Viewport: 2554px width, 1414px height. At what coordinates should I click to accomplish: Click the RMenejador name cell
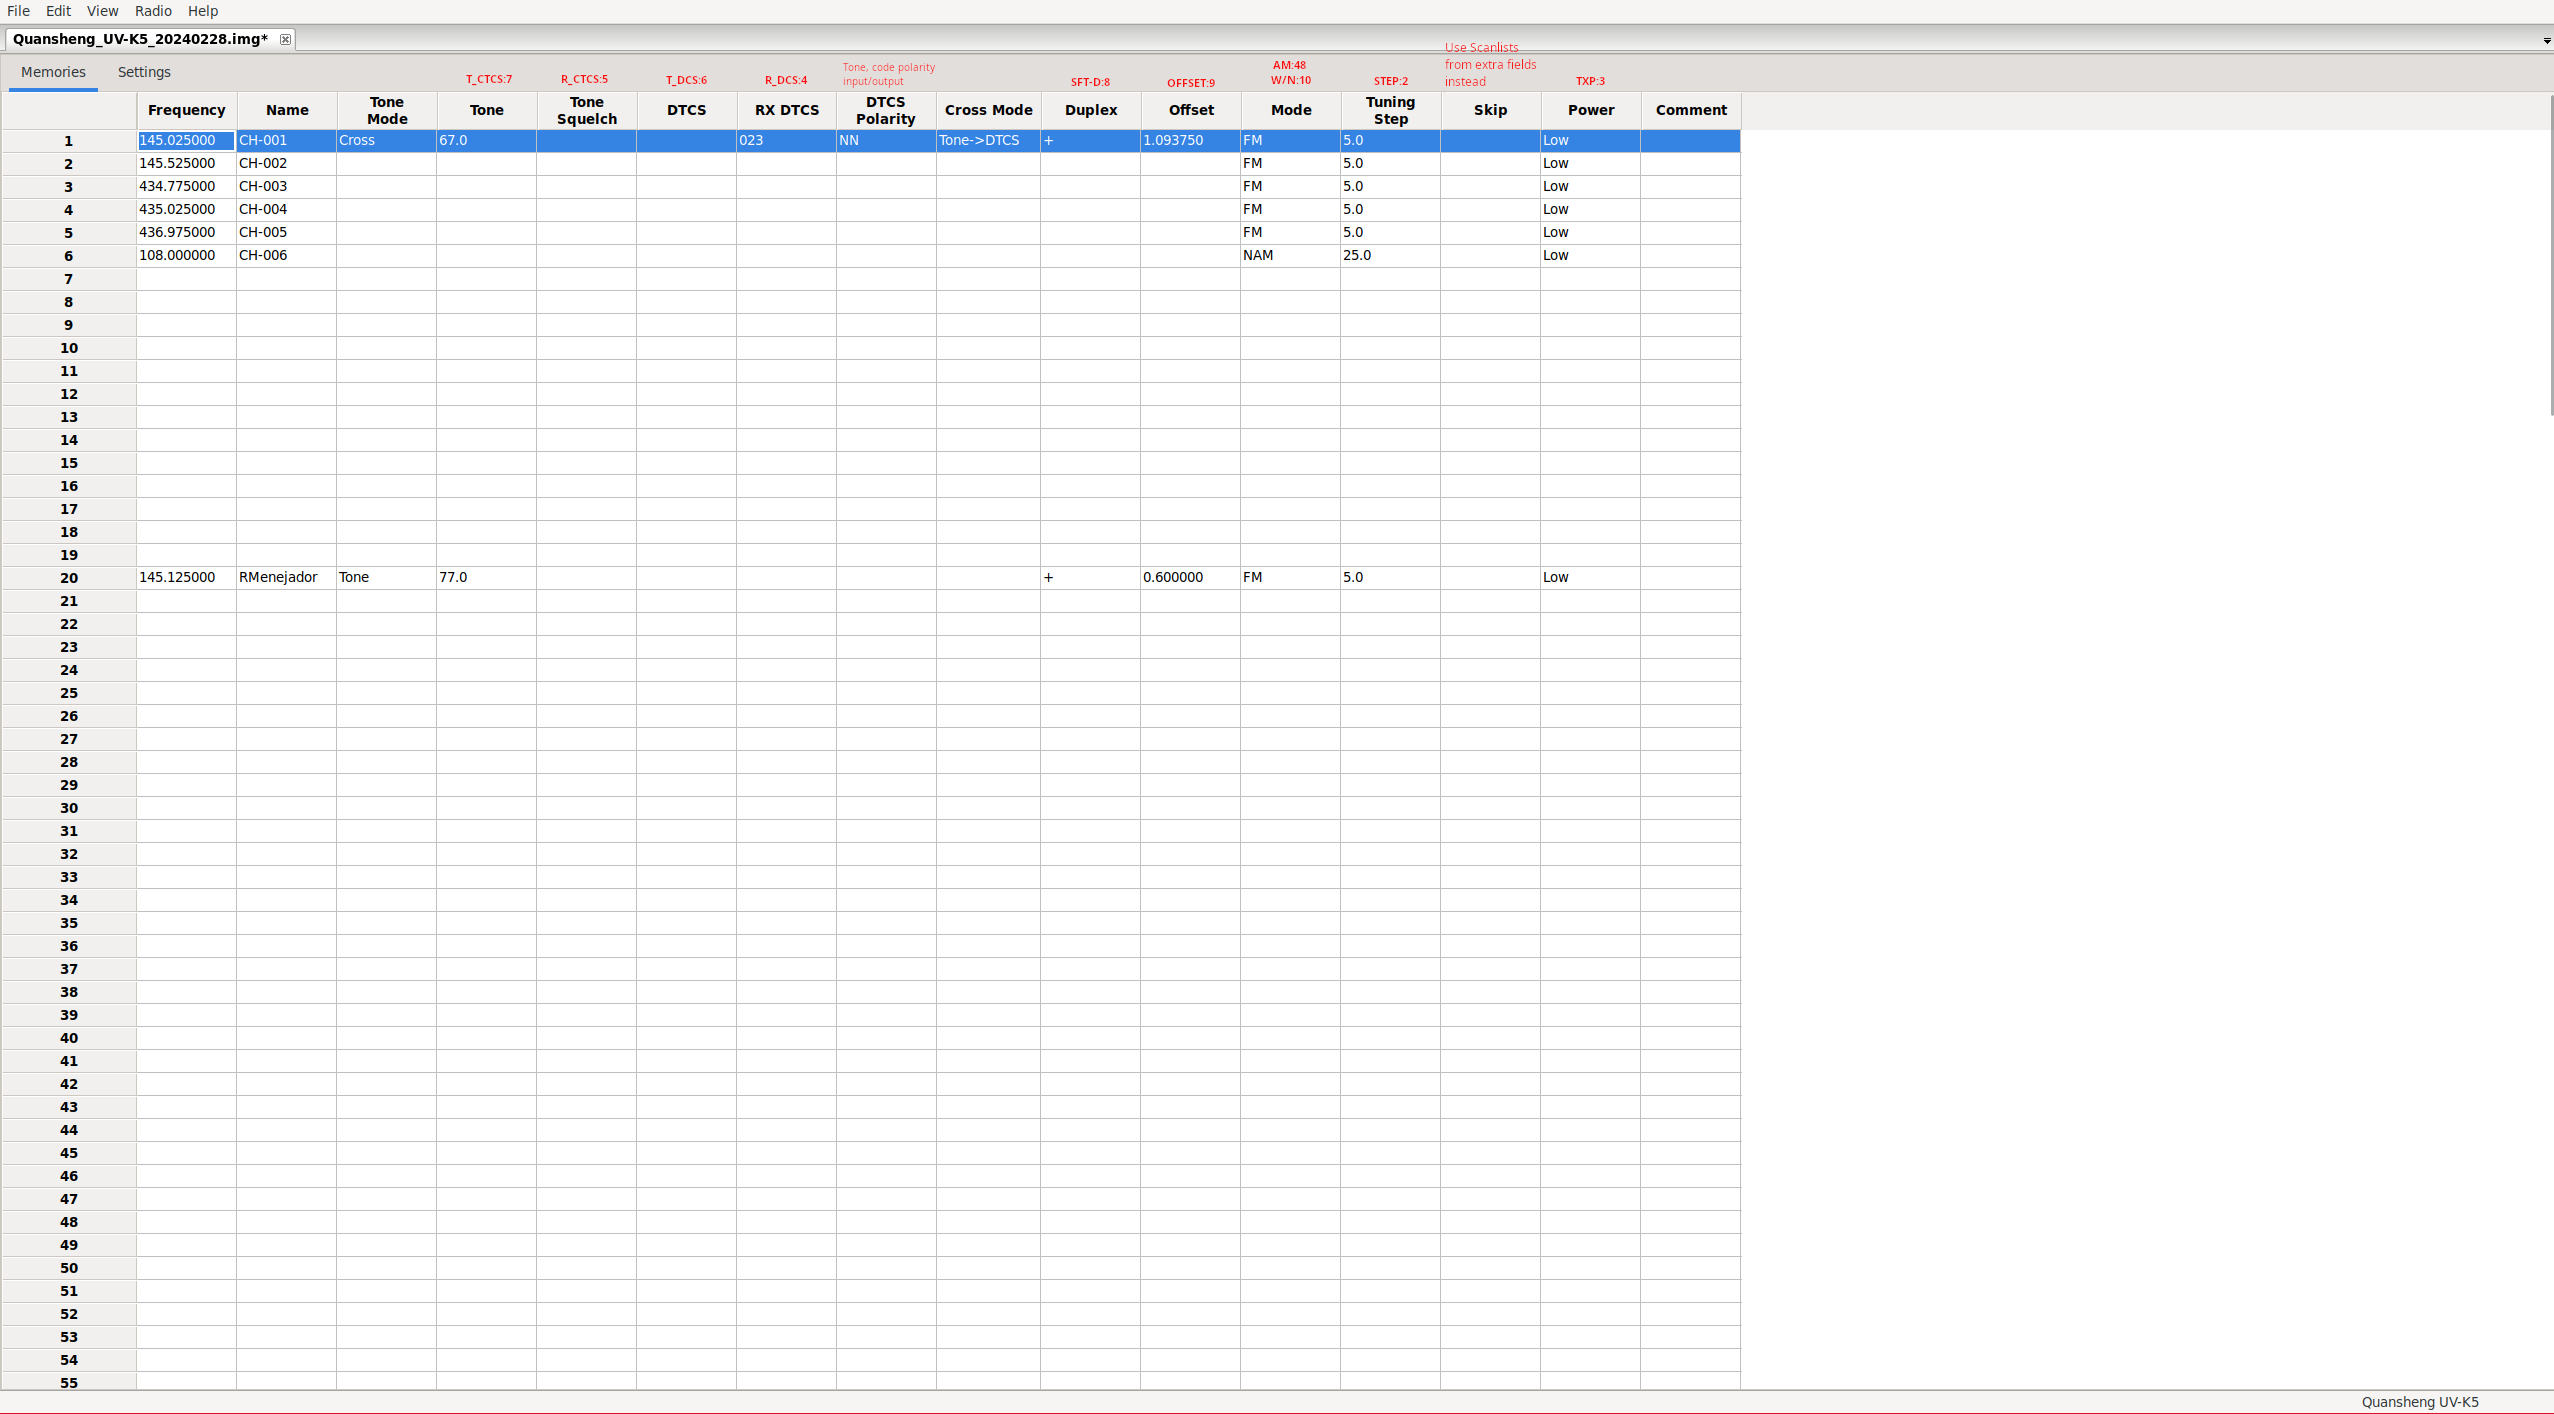coord(285,577)
